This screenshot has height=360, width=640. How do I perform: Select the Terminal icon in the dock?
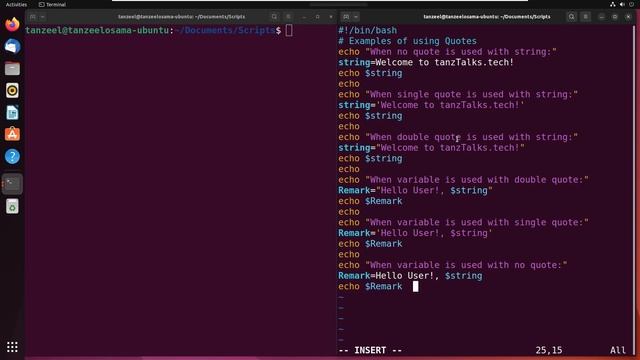coord(12,184)
